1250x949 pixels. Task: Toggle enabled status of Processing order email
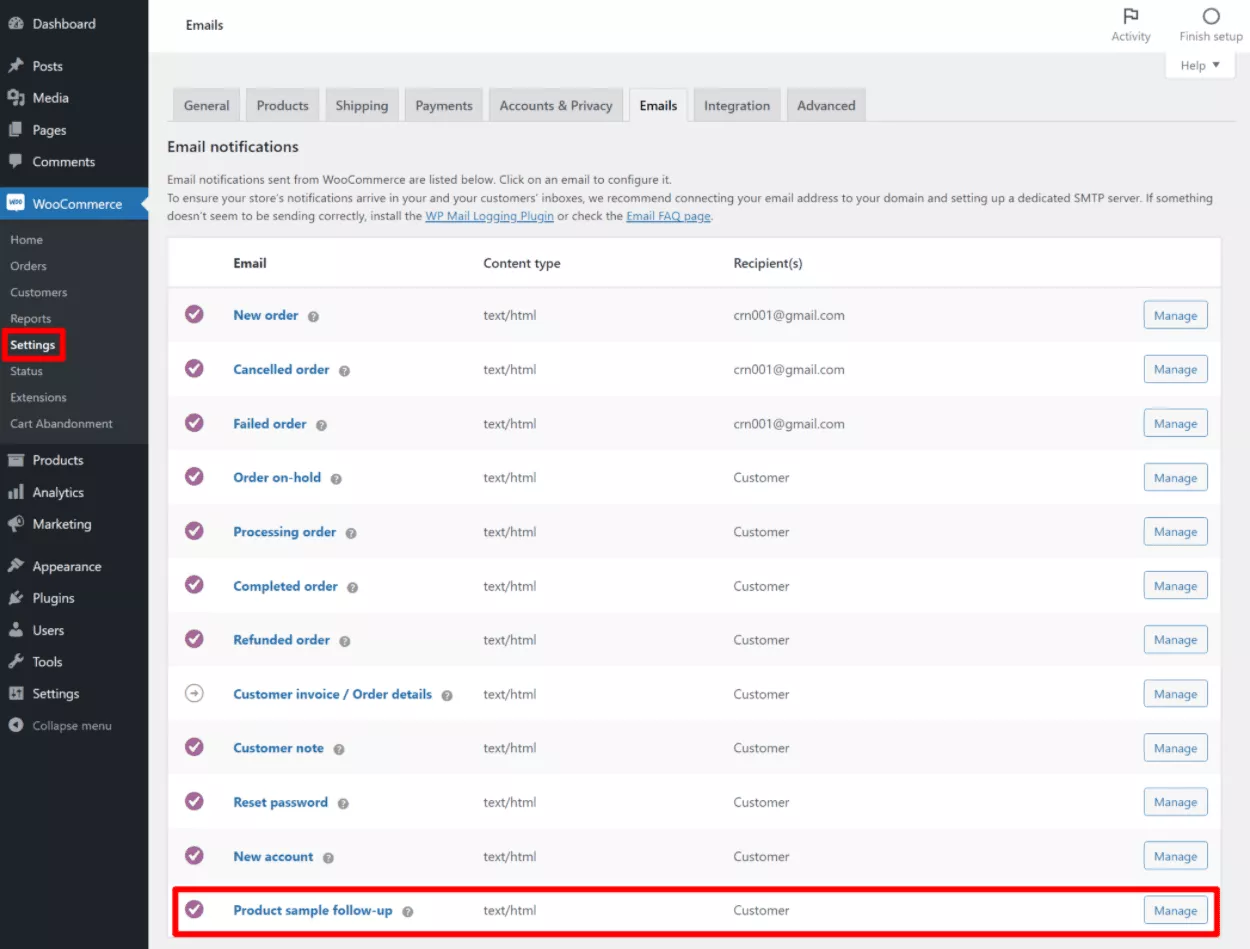(194, 530)
